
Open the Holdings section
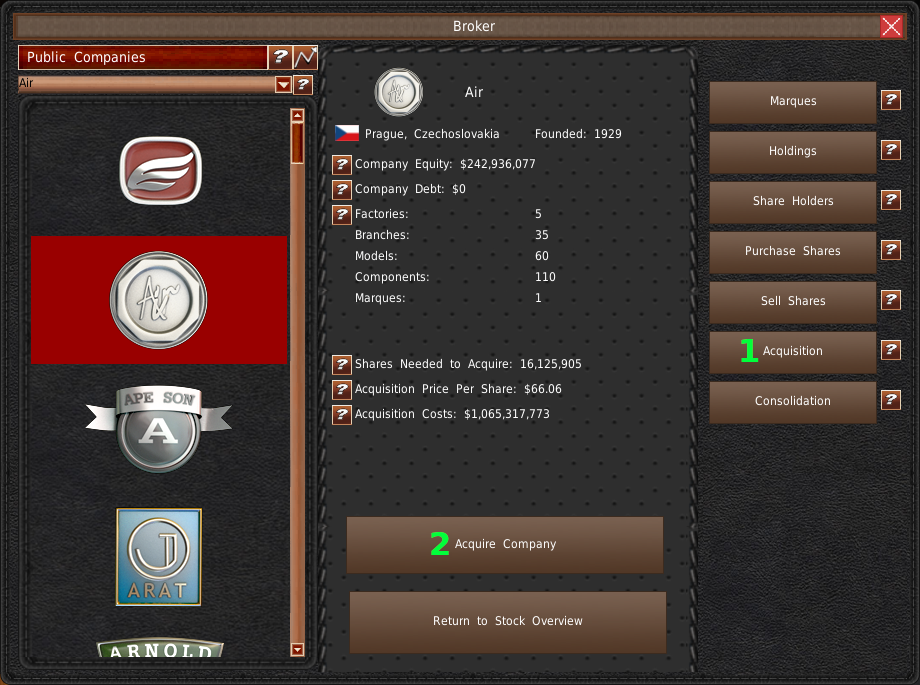point(792,151)
